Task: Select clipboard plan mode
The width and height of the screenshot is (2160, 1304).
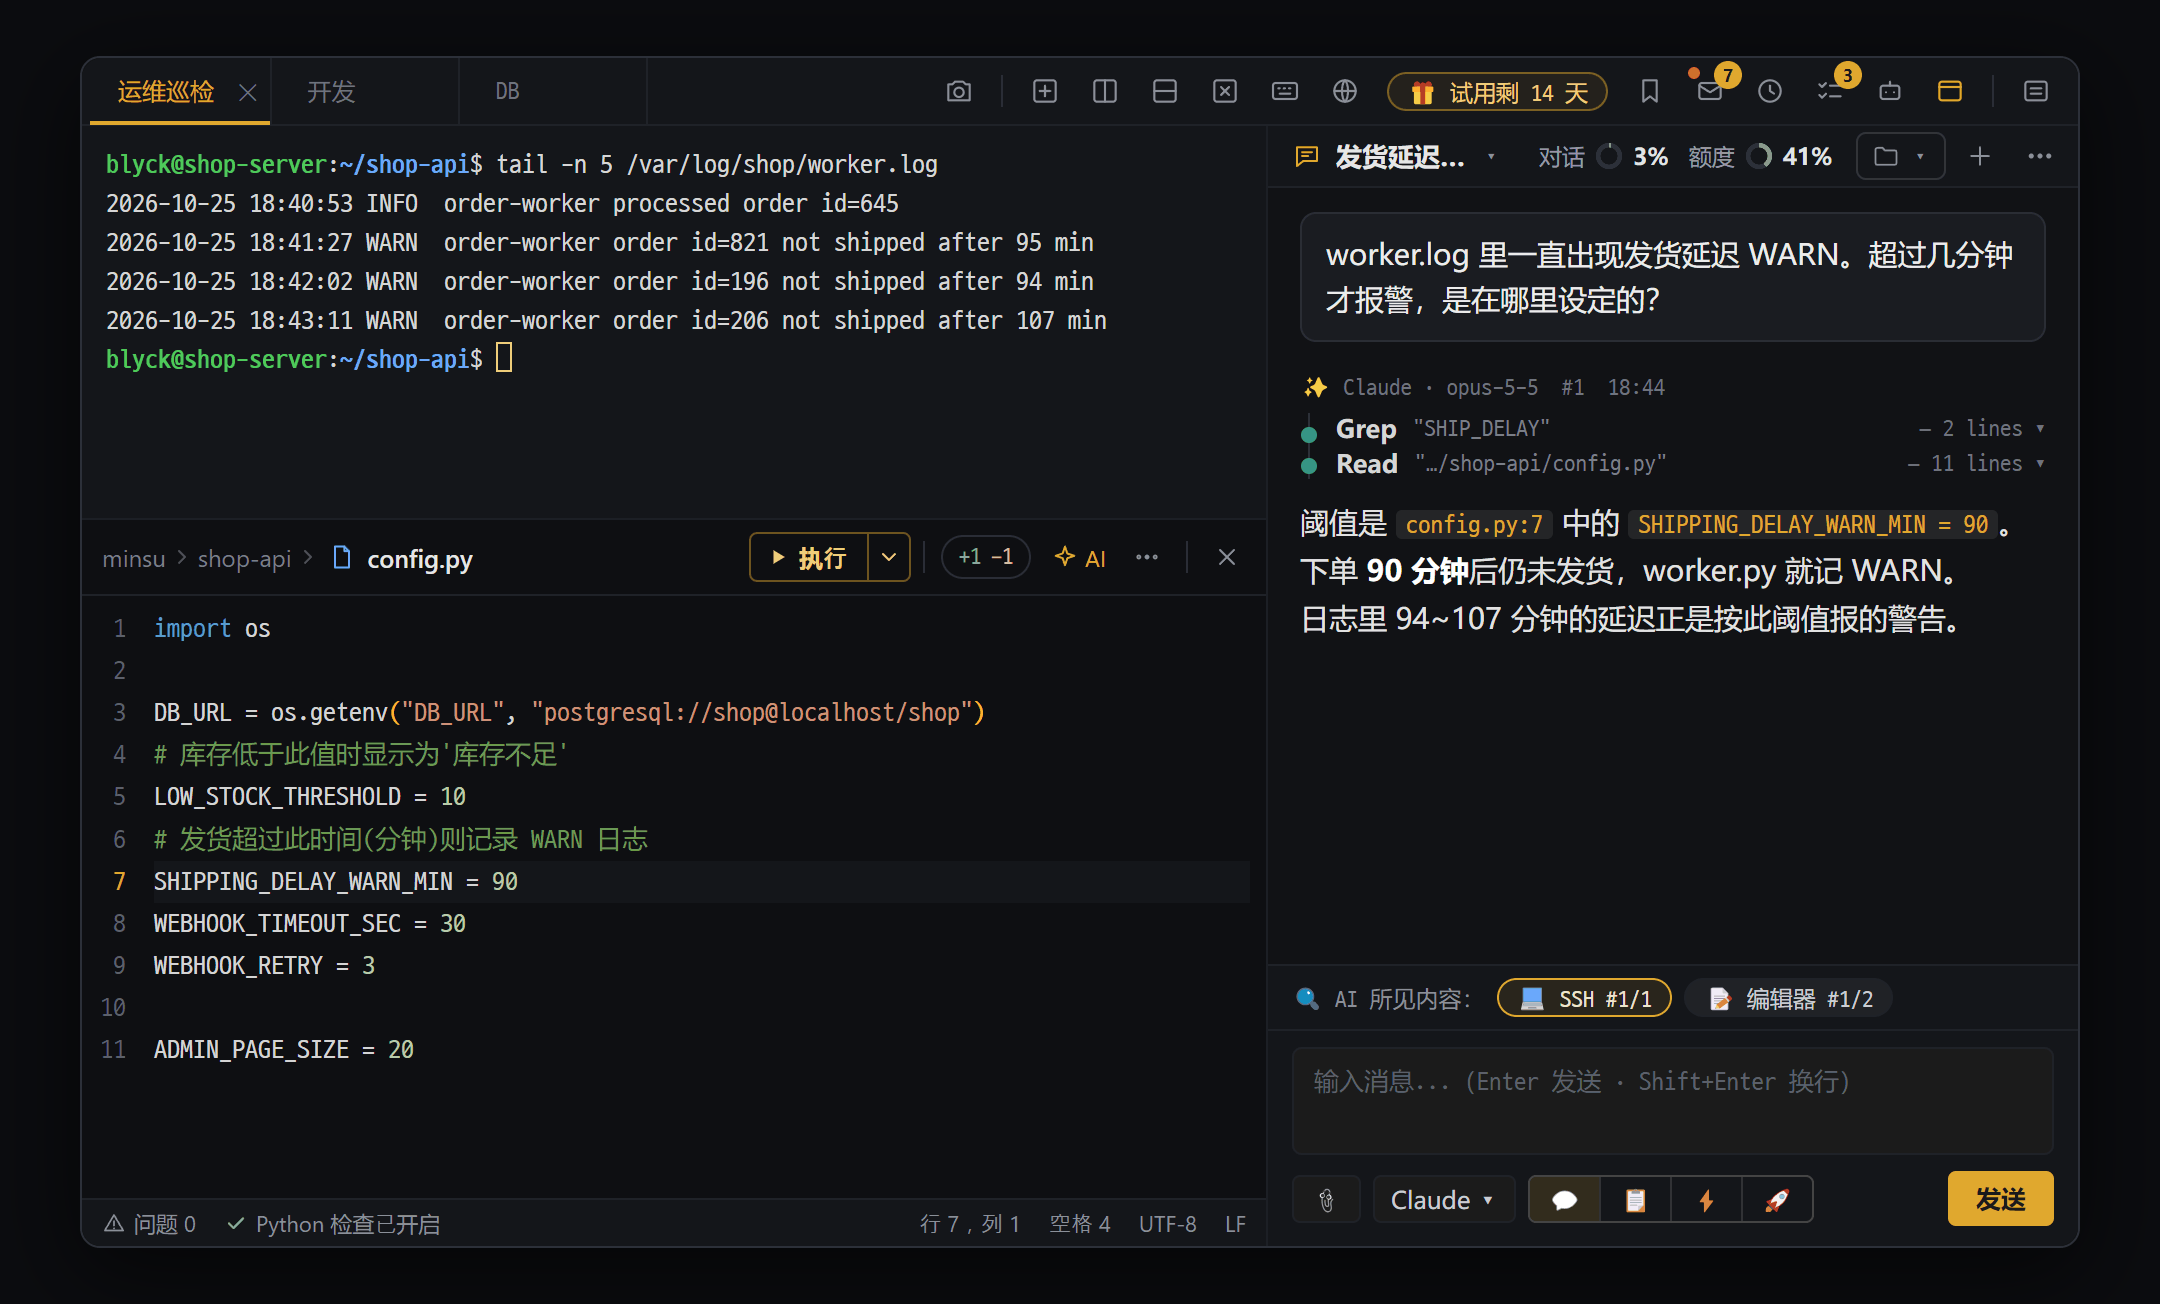Action: point(1635,1200)
